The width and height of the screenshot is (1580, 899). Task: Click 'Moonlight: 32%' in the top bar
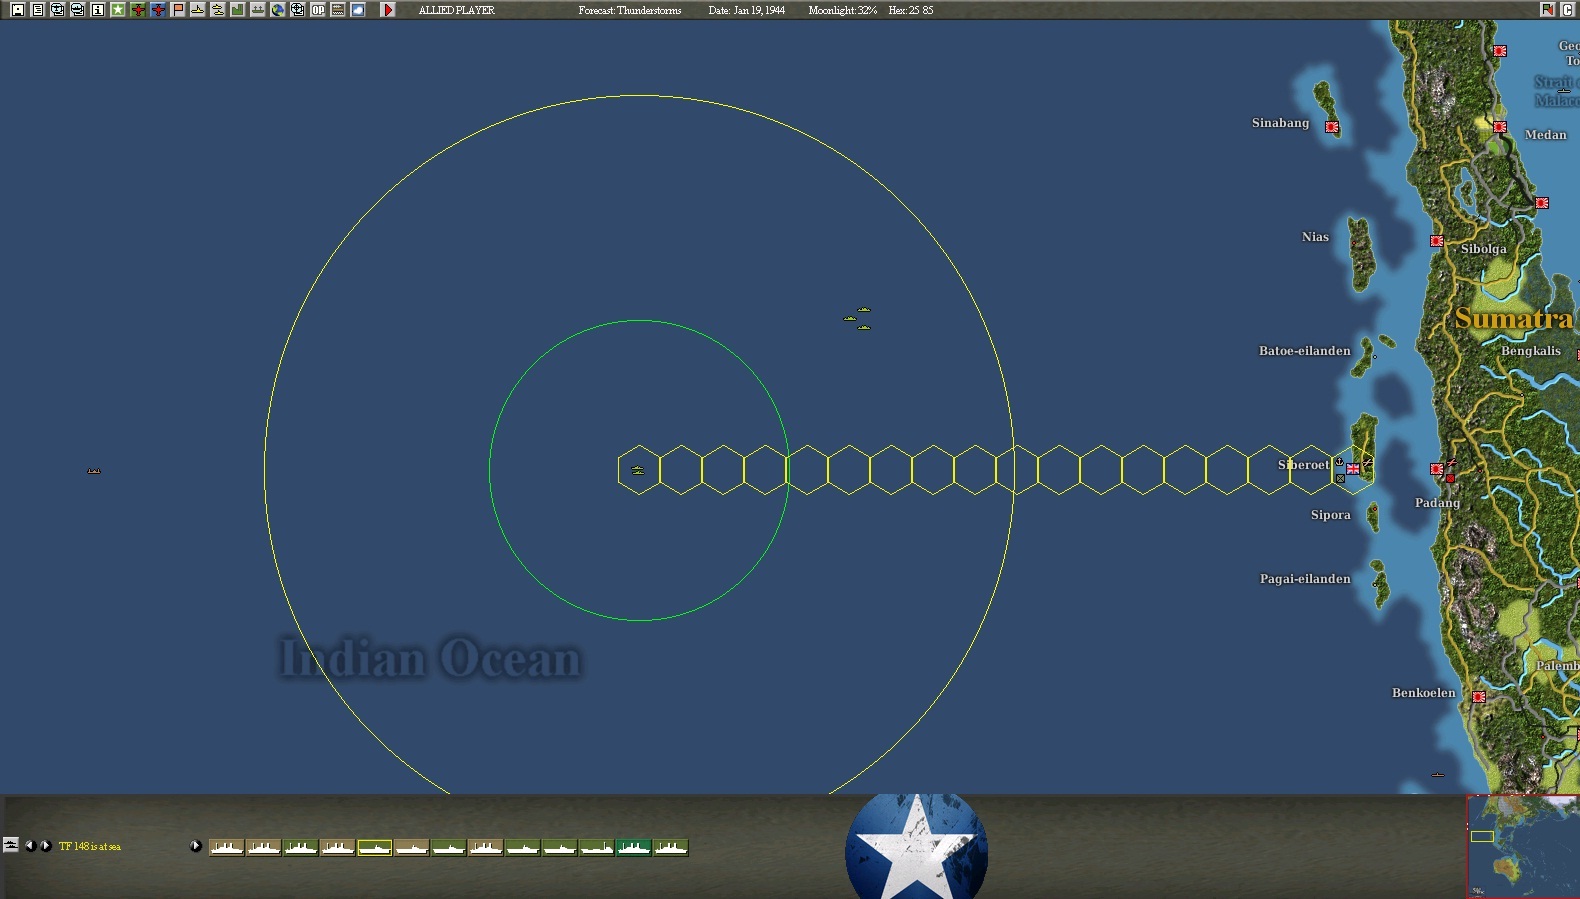(843, 10)
